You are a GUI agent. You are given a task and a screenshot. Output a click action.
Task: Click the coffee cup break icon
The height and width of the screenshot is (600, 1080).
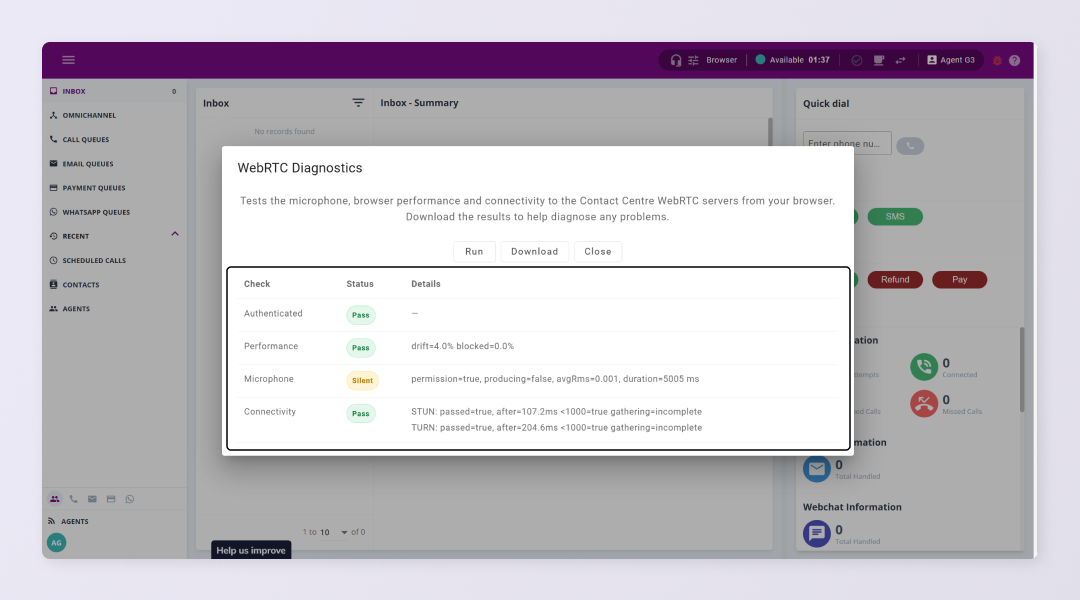[878, 60]
